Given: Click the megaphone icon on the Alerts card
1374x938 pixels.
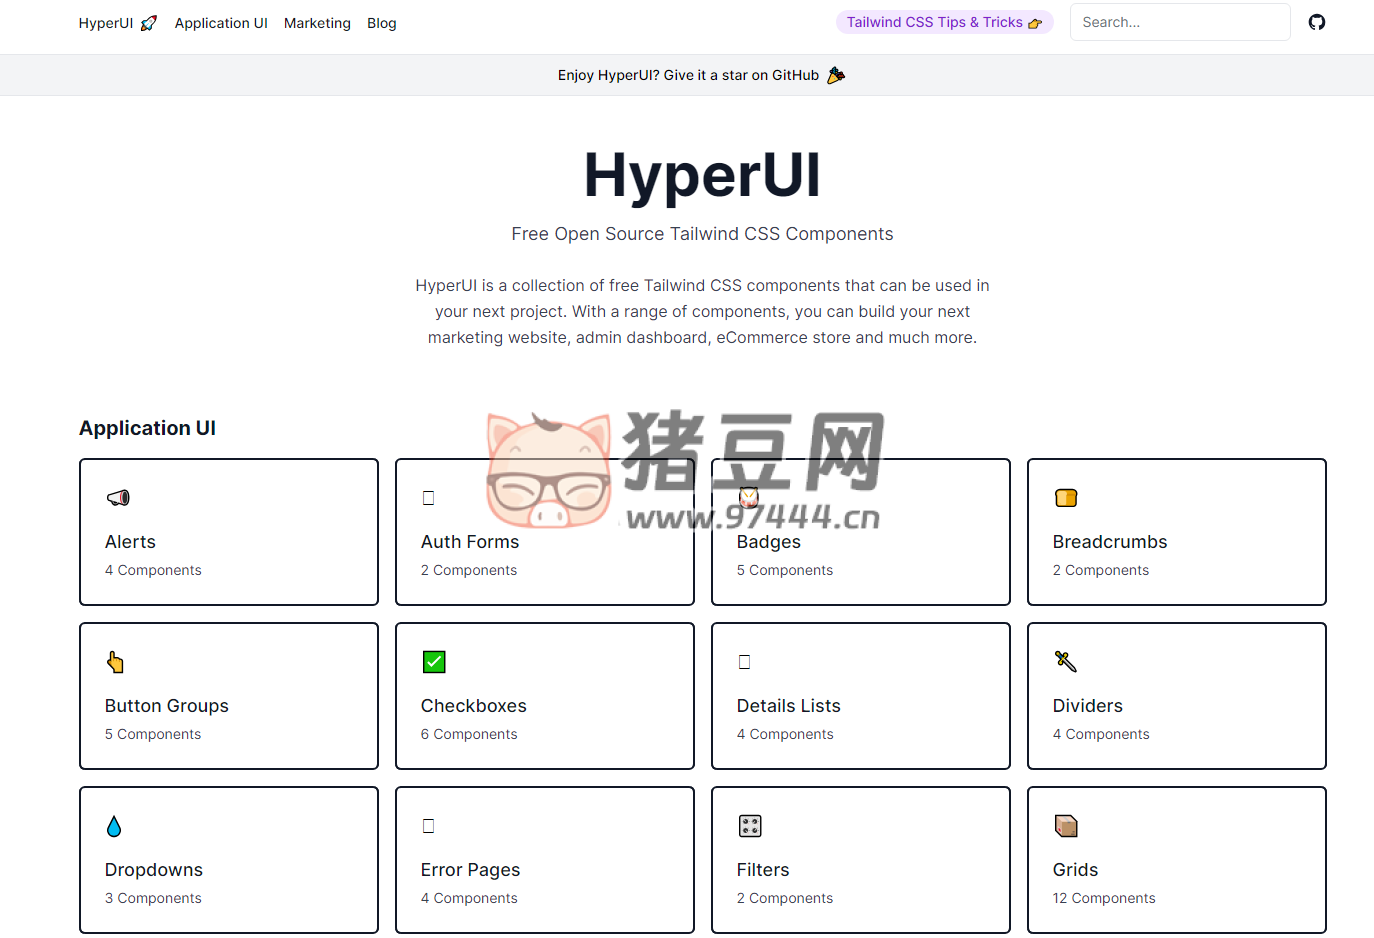Looking at the screenshot, I should point(117,497).
